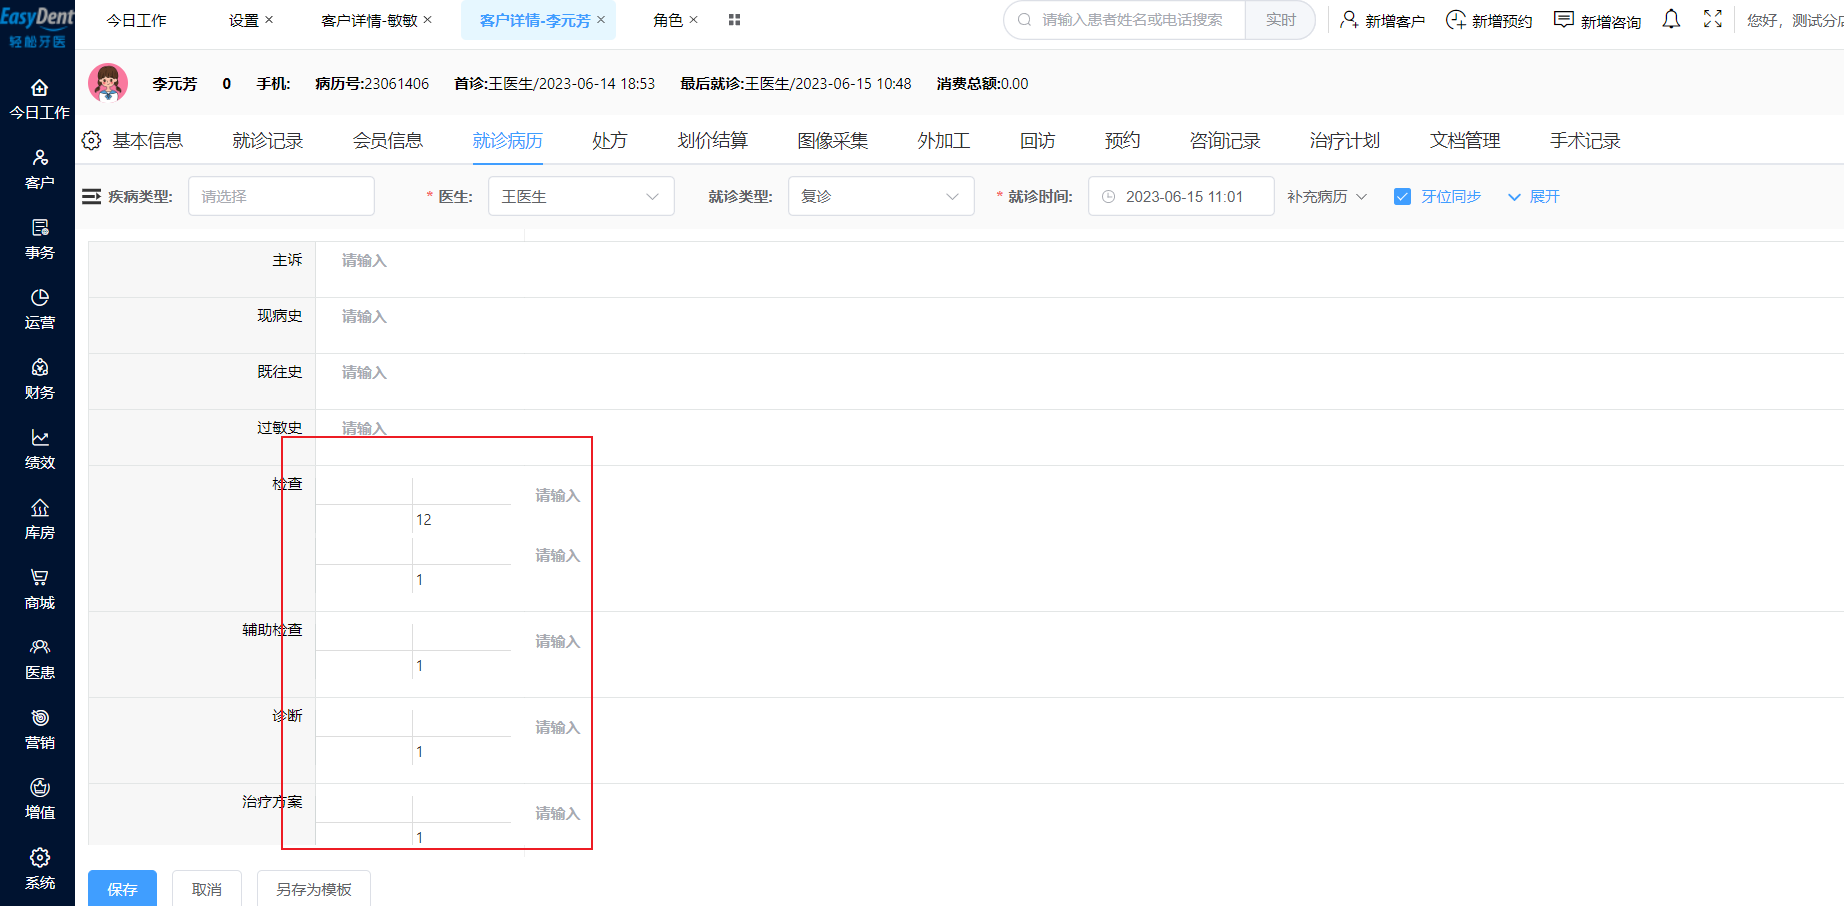The height and width of the screenshot is (906, 1844).
Task: Open the 医生 dropdown showing 王医生
Action: [x=581, y=196]
